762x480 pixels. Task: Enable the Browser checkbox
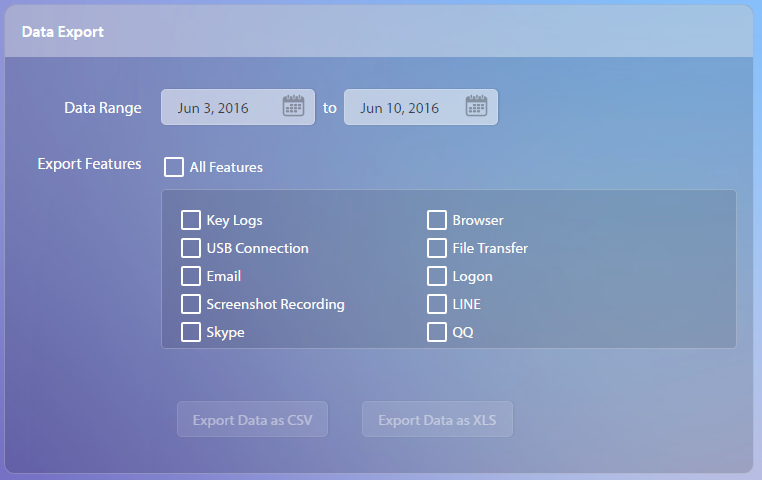[x=437, y=220]
